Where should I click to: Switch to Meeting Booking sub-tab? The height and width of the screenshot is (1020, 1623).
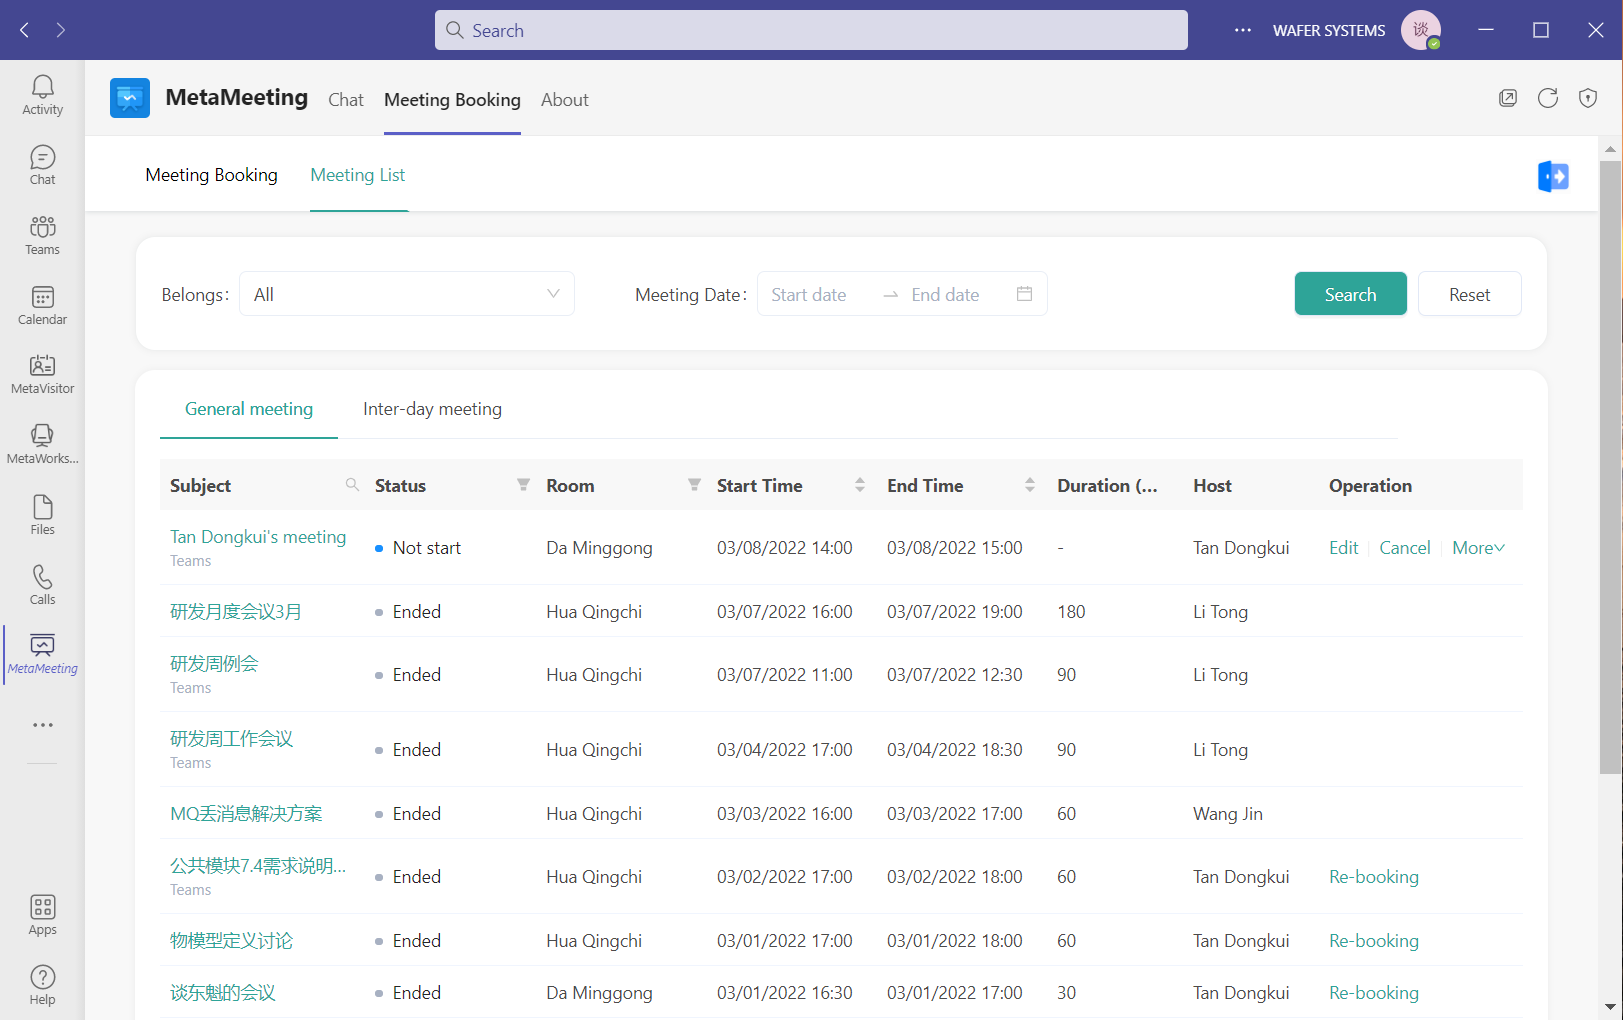pyautogui.click(x=211, y=175)
